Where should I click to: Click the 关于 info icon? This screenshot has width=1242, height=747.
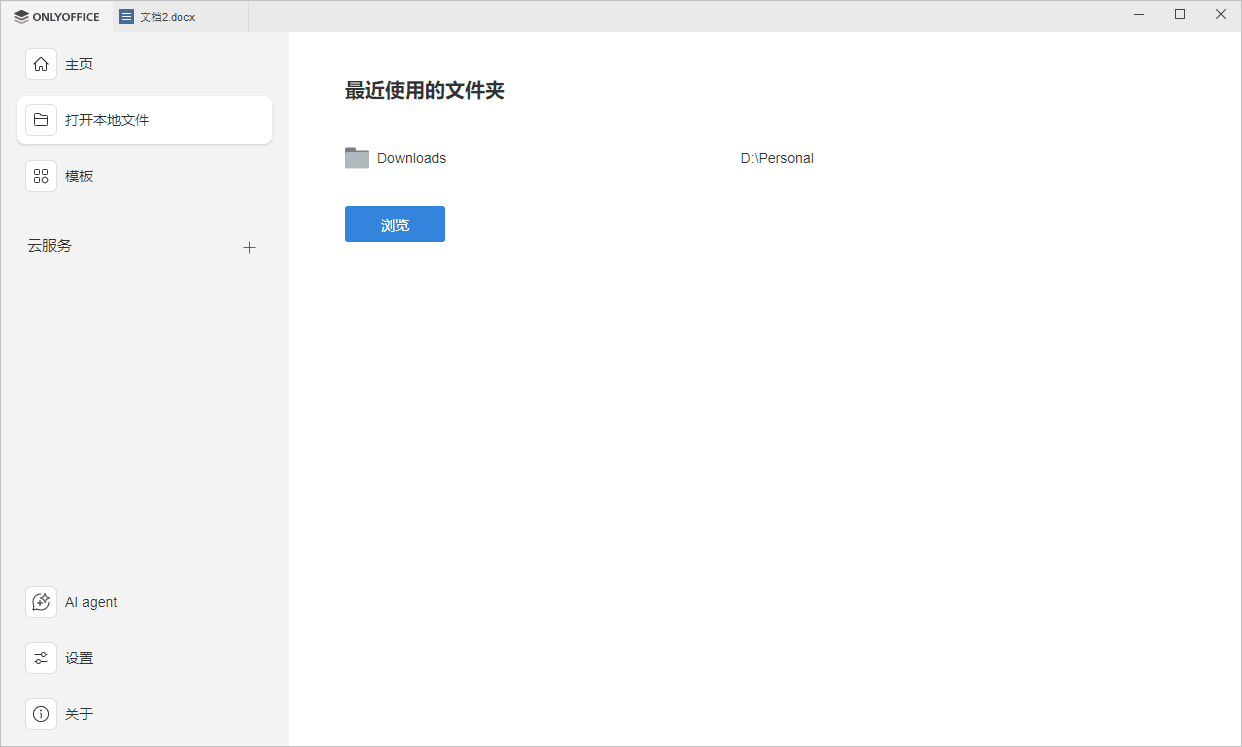40,713
